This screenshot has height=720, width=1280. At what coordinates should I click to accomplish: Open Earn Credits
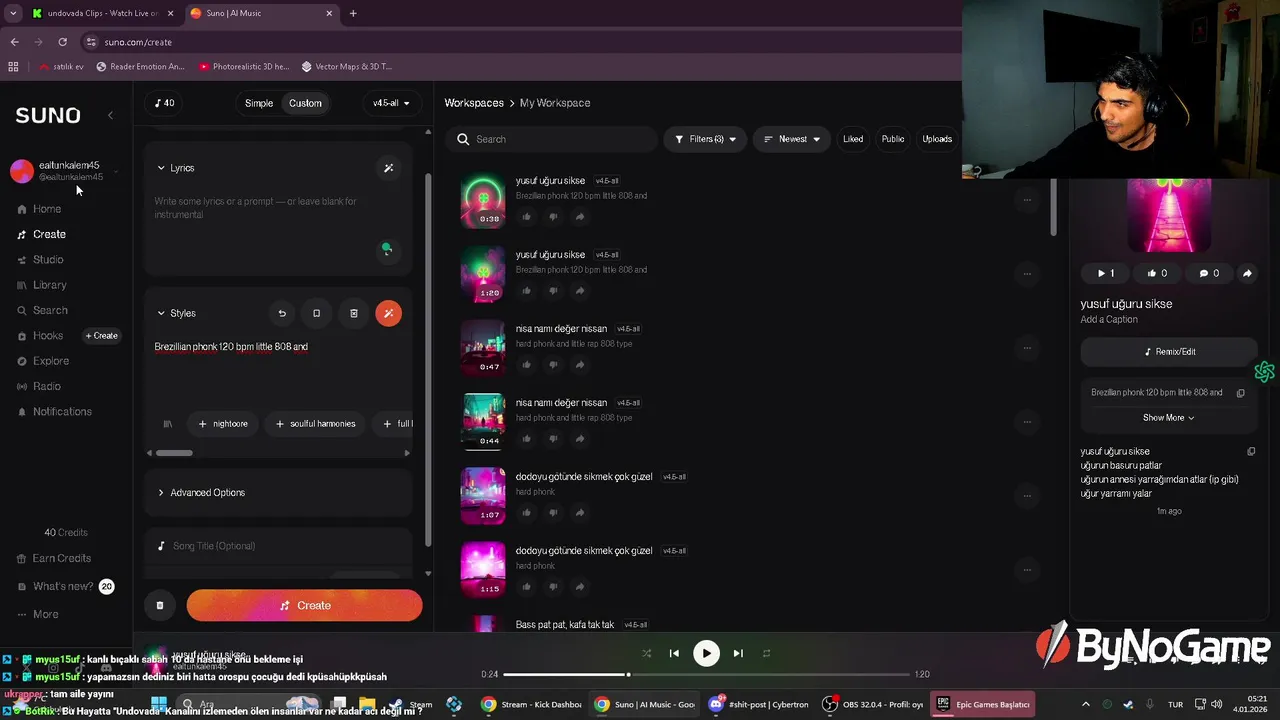54,558
